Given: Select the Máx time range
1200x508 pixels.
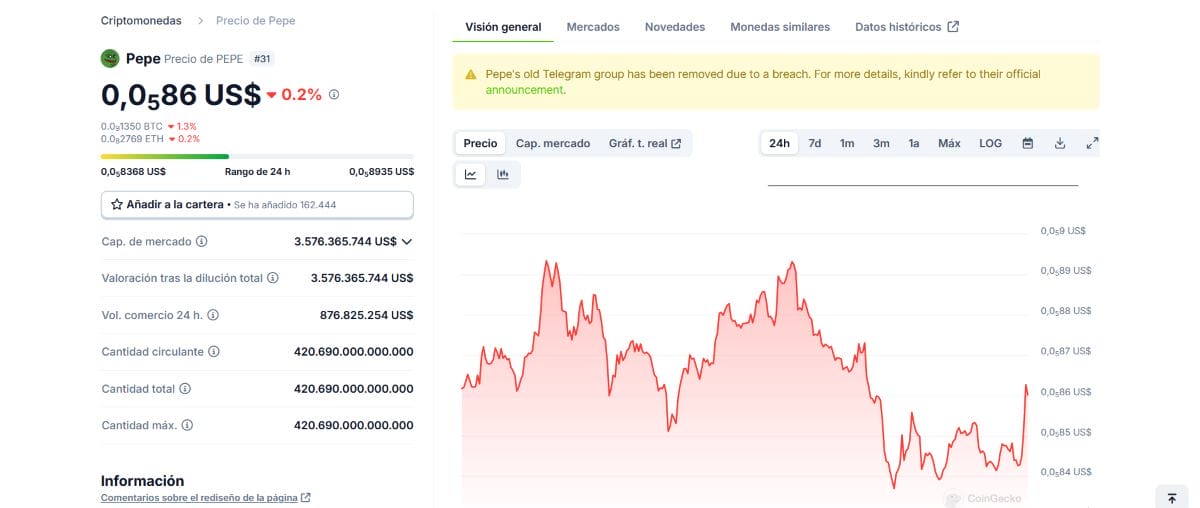Looking at the screenshot, I should [949, 143].
